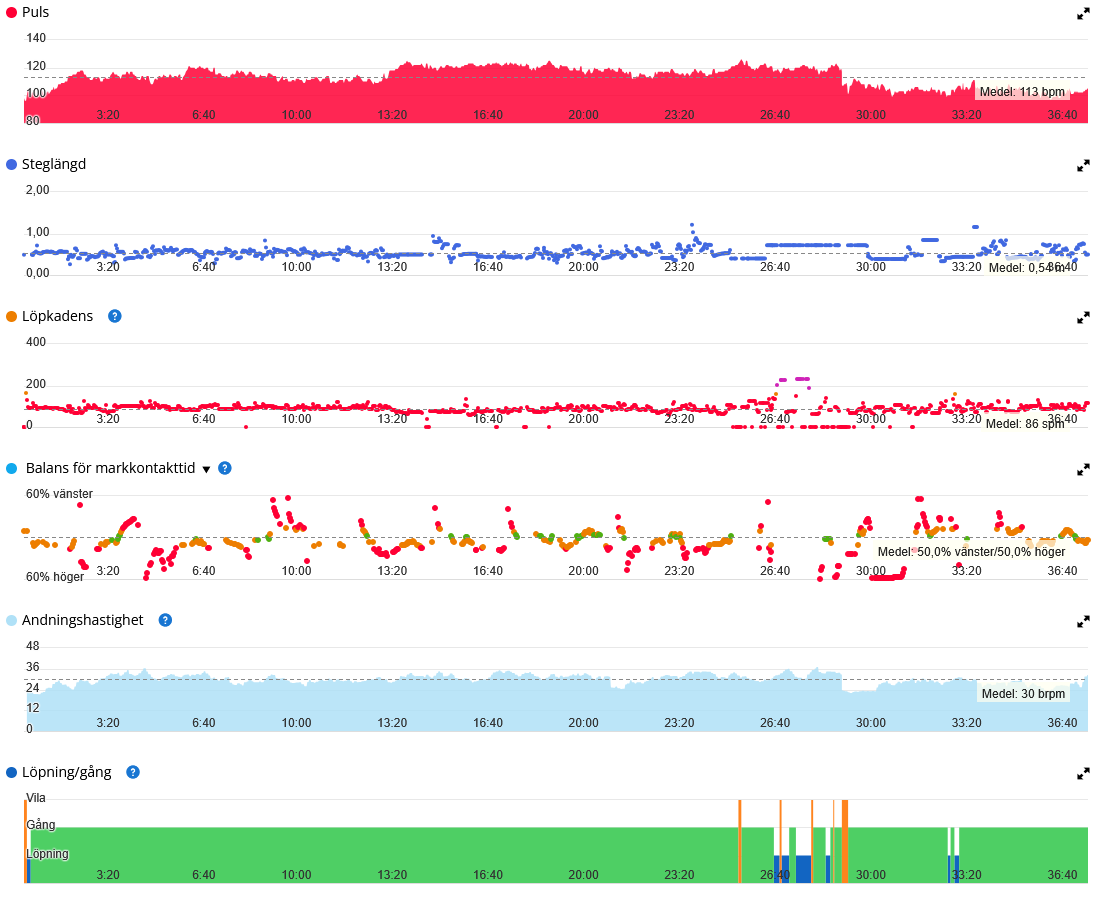Click the red Puls legend dot
Image resolution: width=1100 pixels, height=897 pixels.
pos(11,13)
